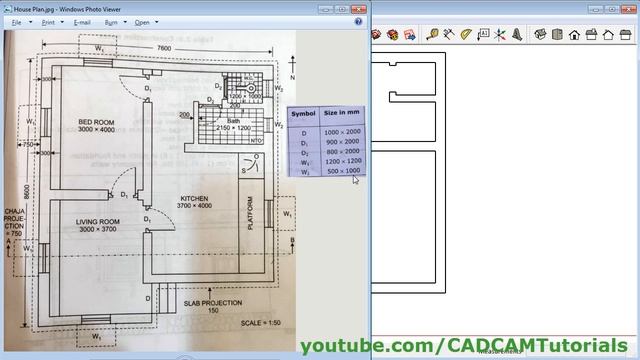Expand the Print dropdown arrow

point(62,22)
